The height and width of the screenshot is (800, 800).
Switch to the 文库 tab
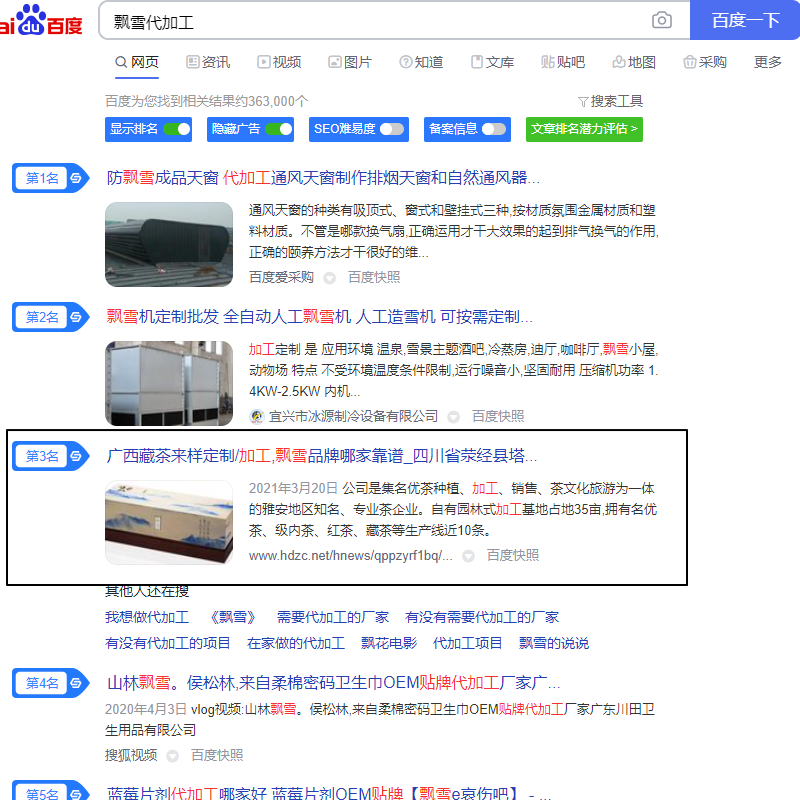tap(492, 62)
